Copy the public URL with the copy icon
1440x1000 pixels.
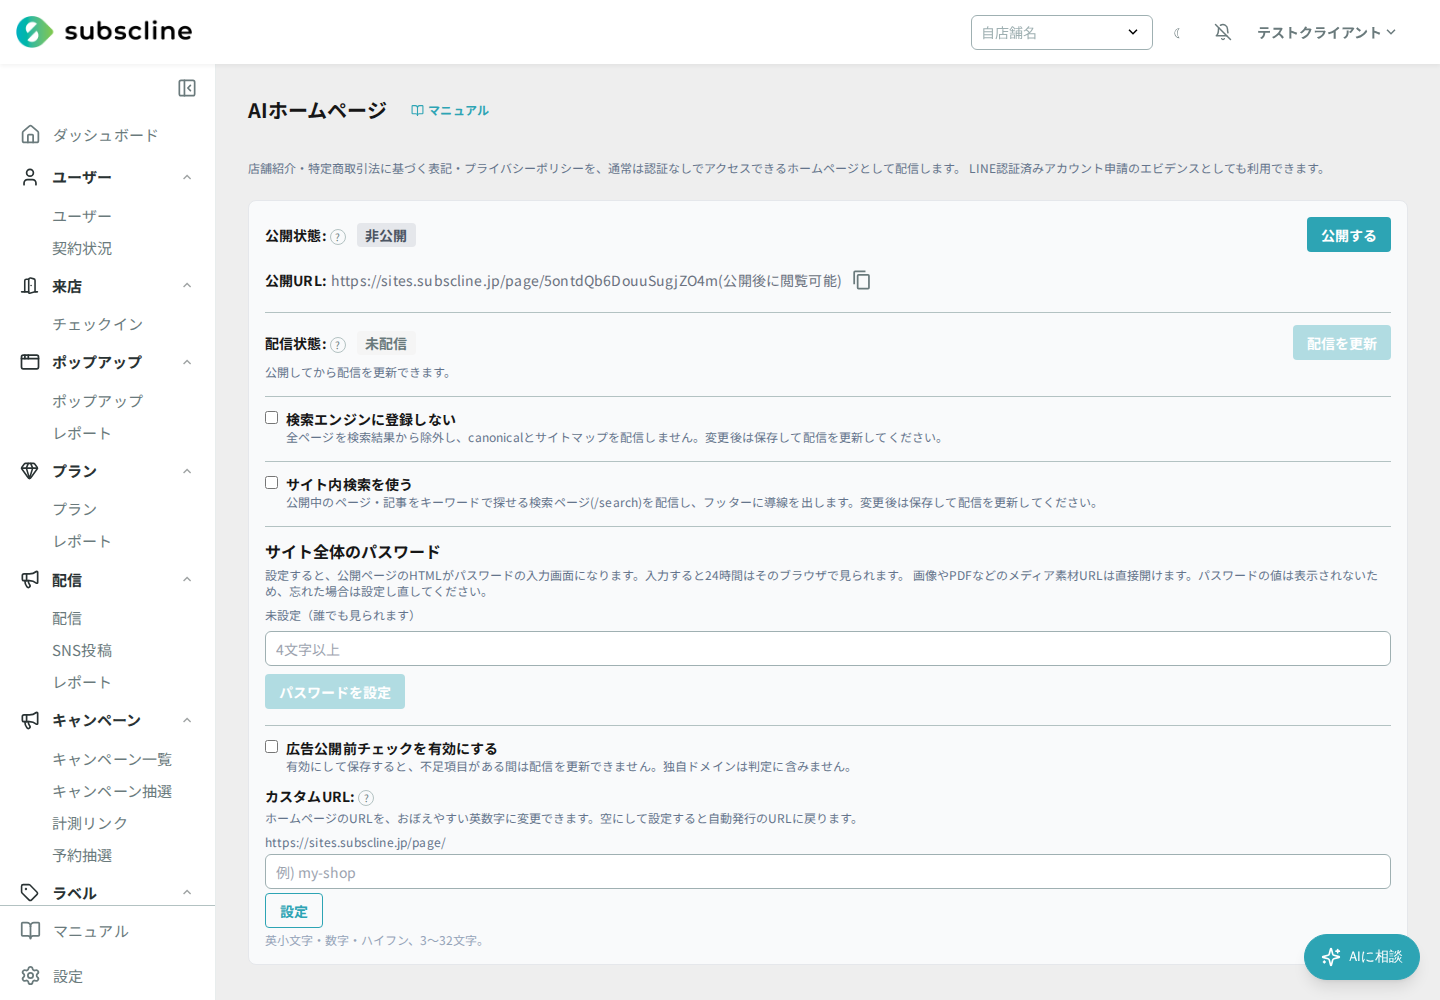(x=862, y=280)
